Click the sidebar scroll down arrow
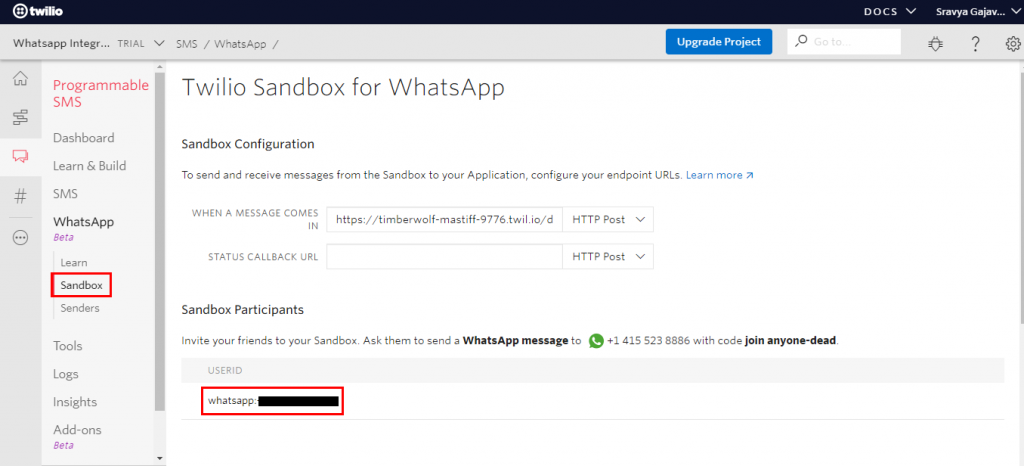Image resolution: width=1024 pixels, height=466 pixels. pyautogui.click(x=160, y=459)
